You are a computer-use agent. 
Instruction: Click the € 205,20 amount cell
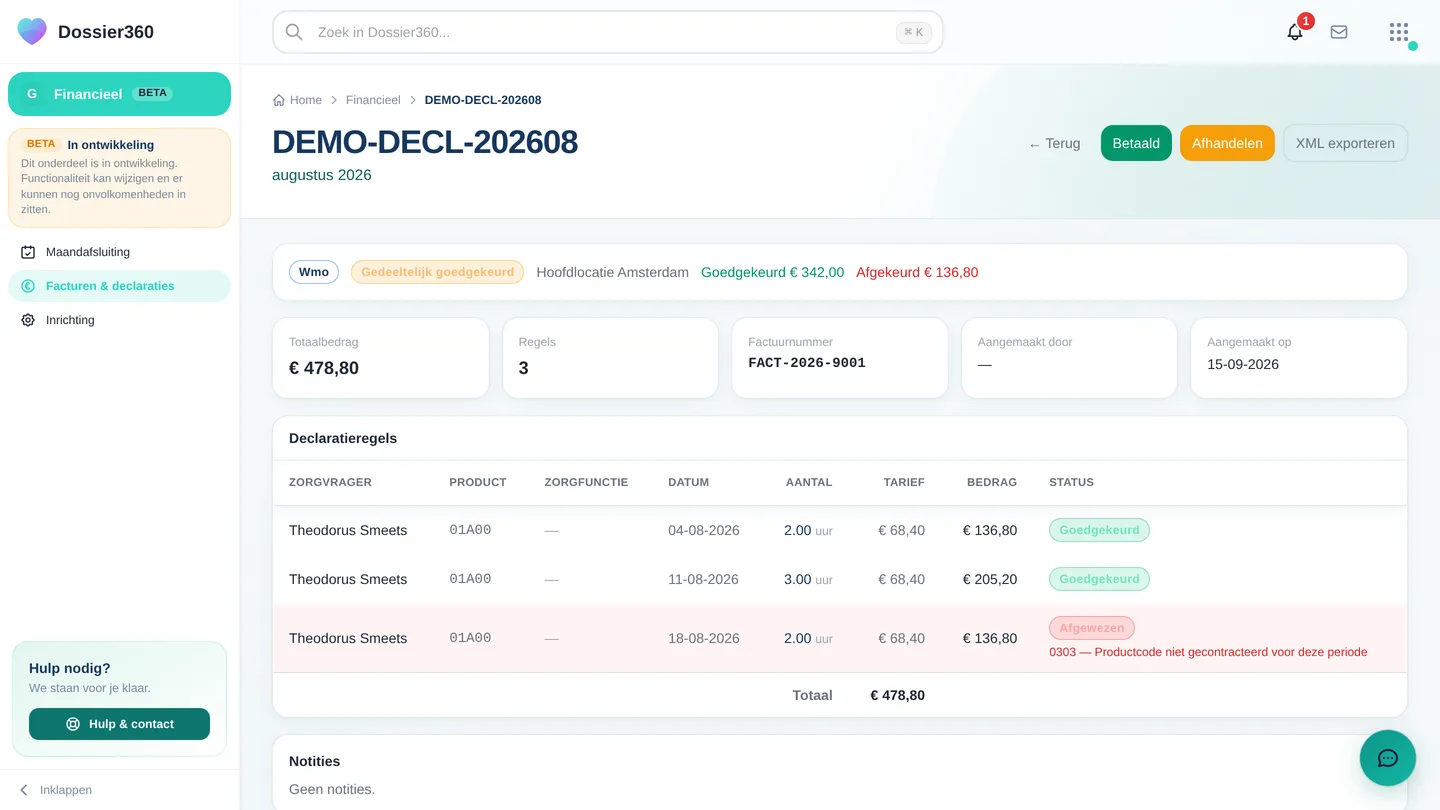990,579
